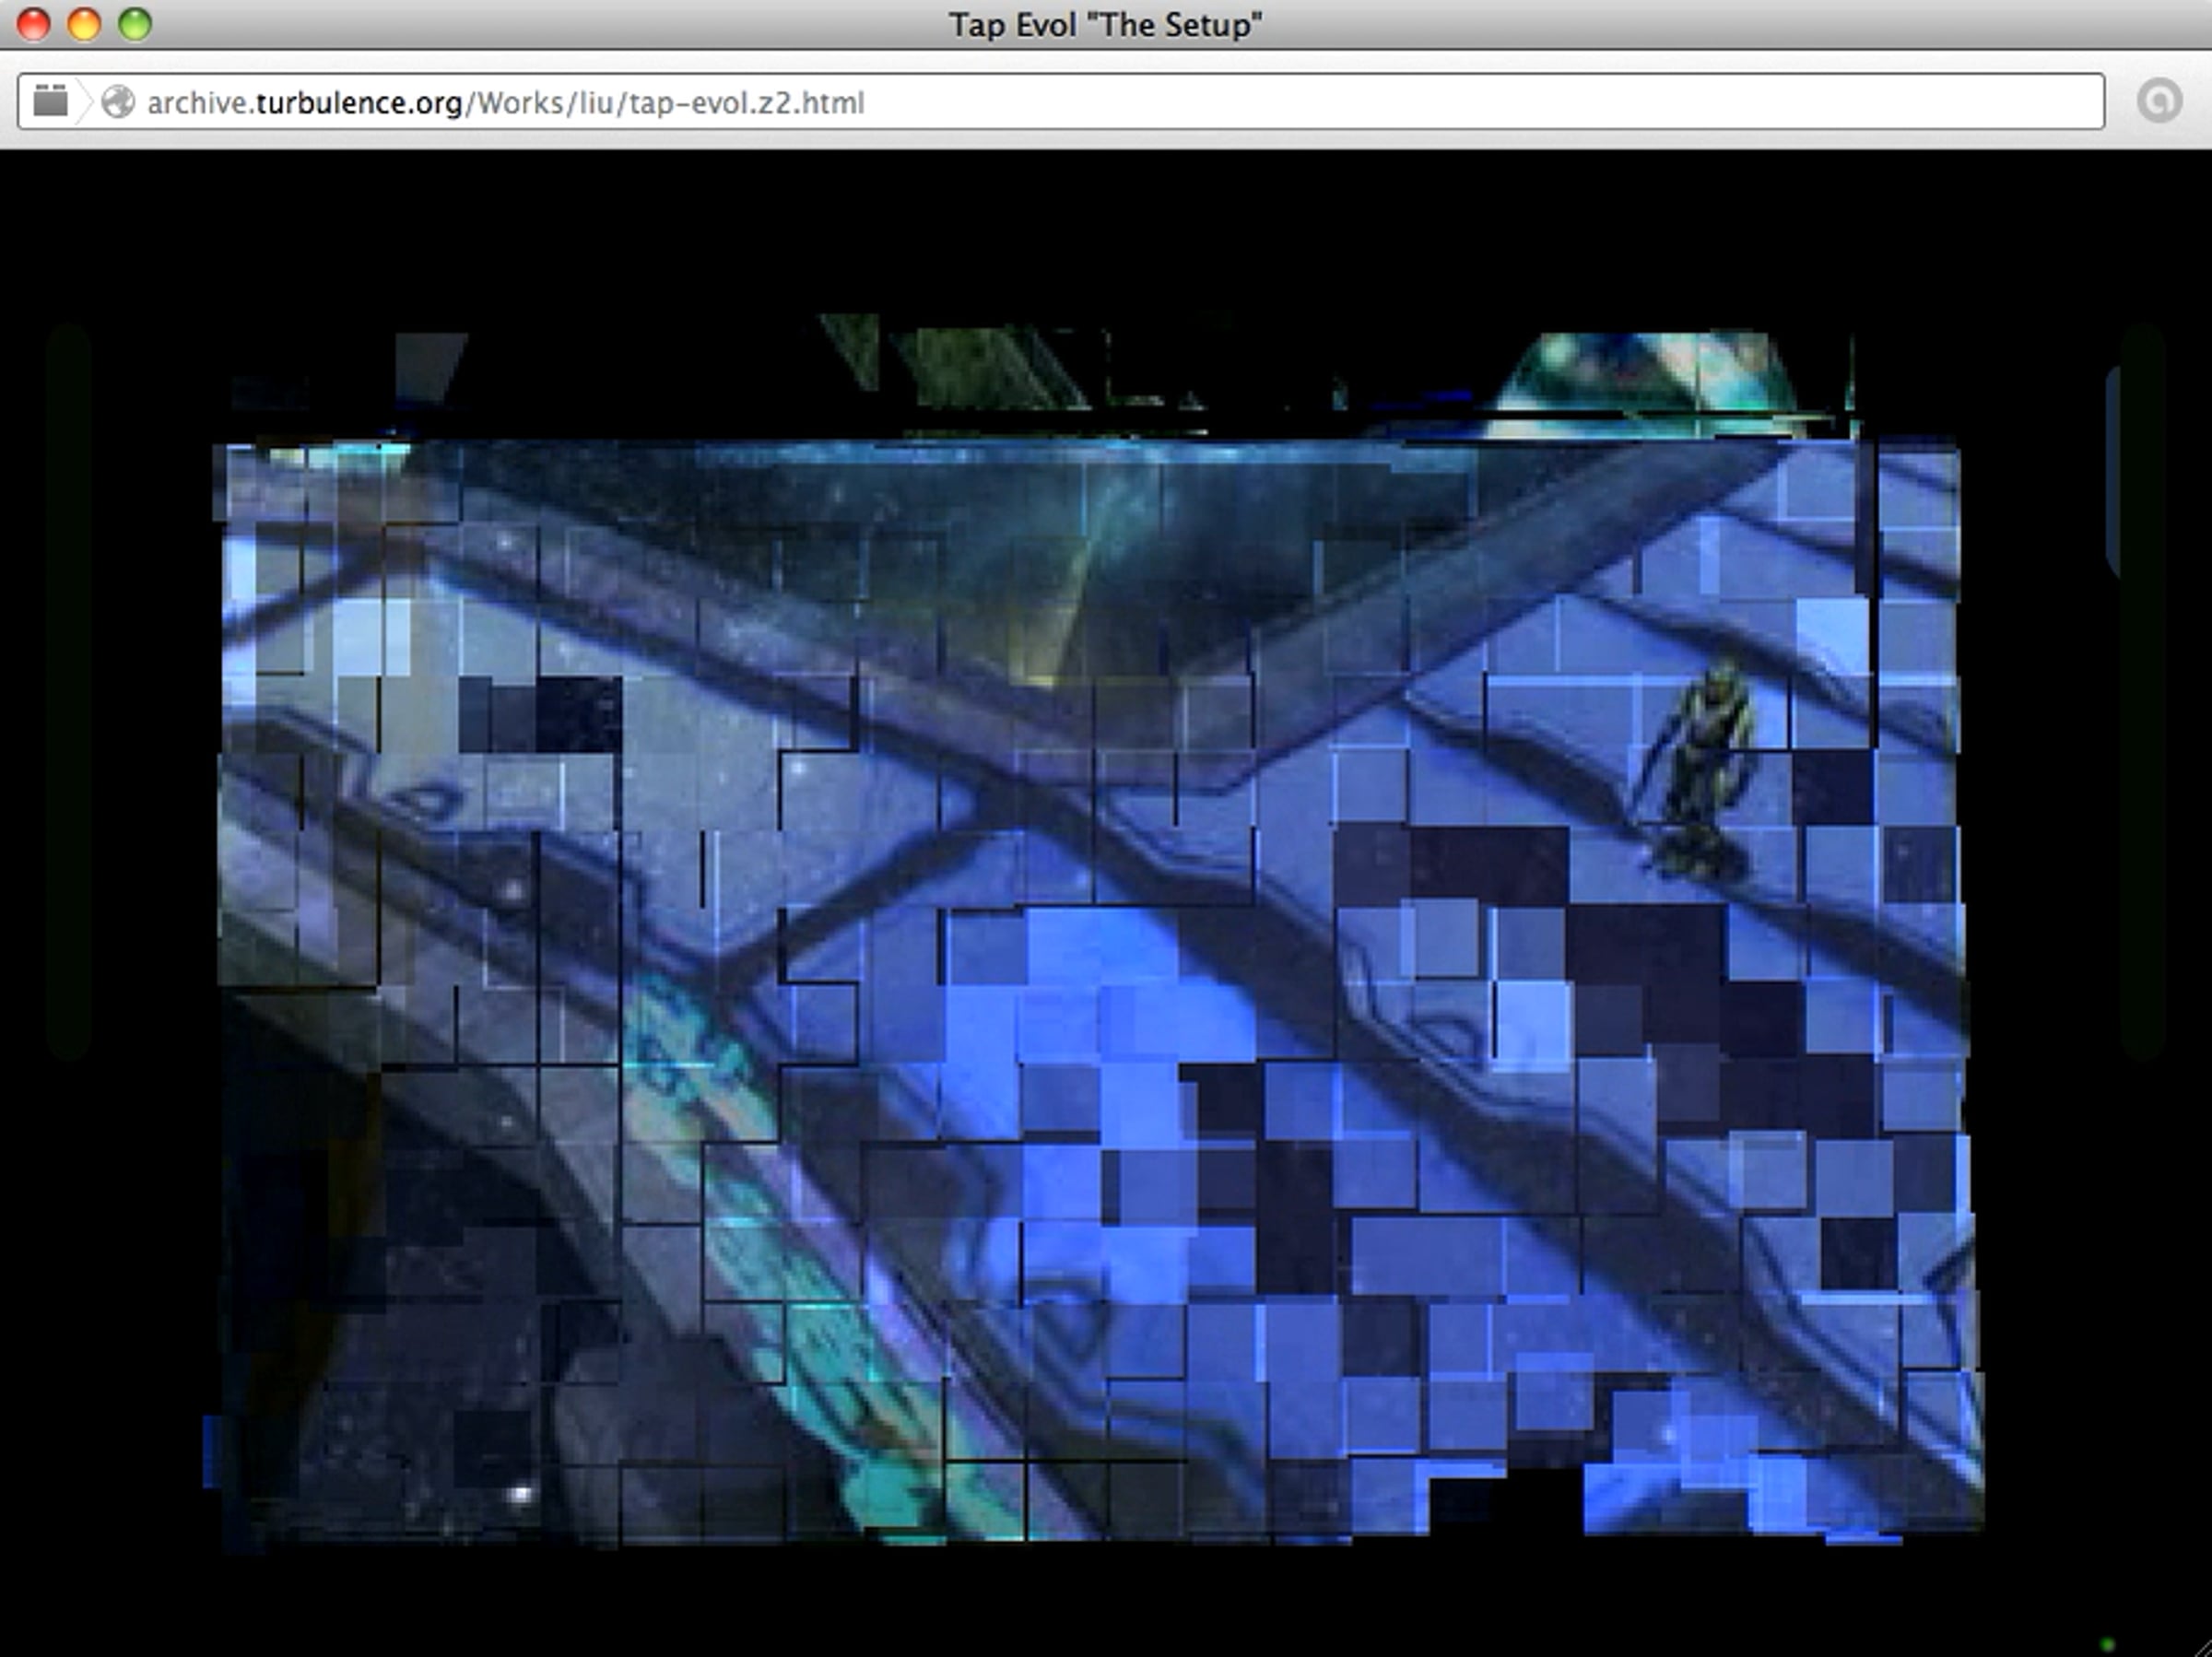Click the tab overview icon beside the address
The width and height of the screenshot is (2212, 1657).
tap(50, 101)
